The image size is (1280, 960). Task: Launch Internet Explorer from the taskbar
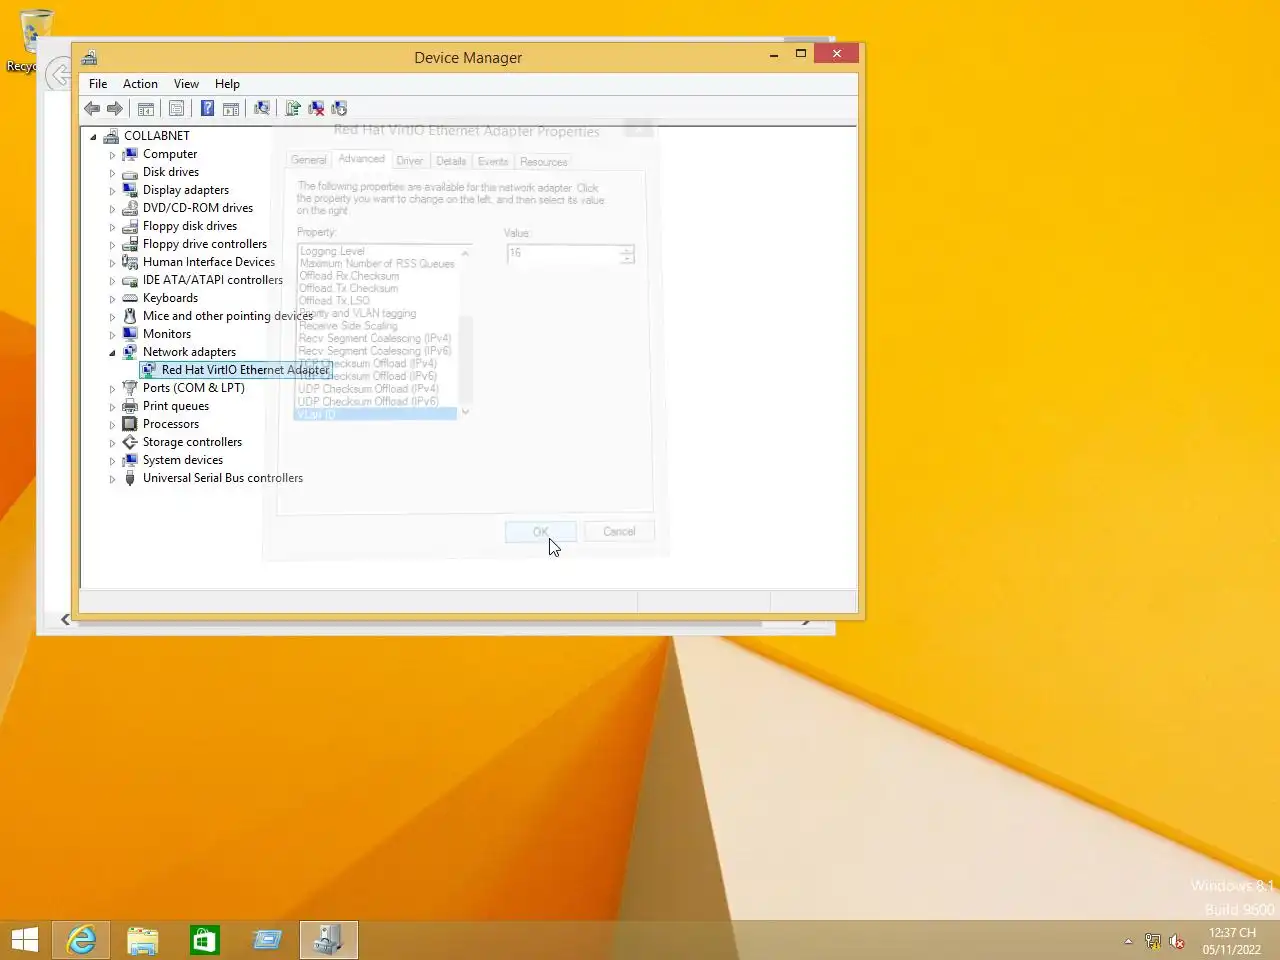coord(81,940)
